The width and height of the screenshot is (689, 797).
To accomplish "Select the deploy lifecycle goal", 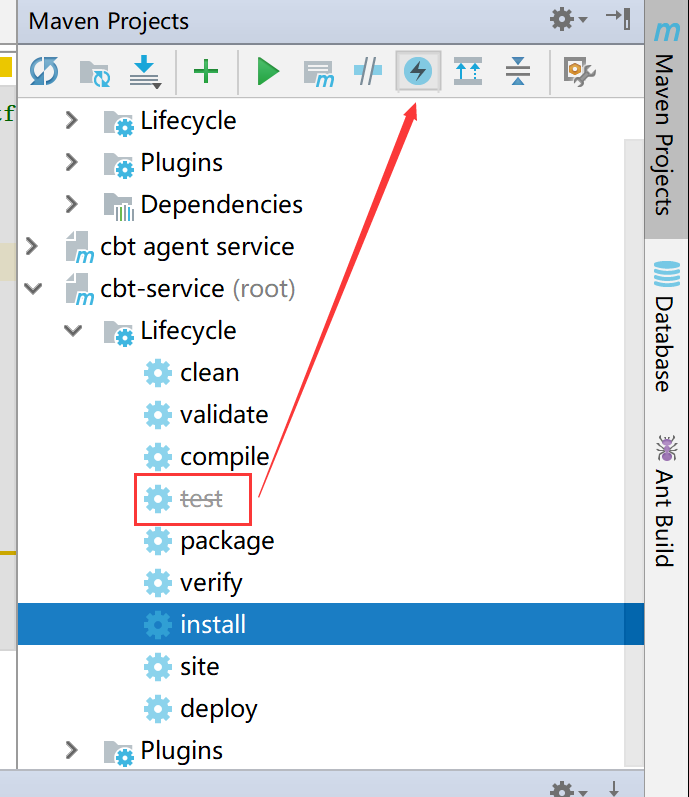I will coord(219,710).
